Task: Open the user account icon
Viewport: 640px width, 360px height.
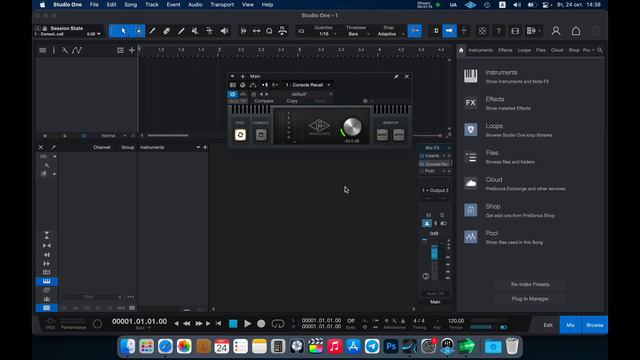Action: [556, 31]
